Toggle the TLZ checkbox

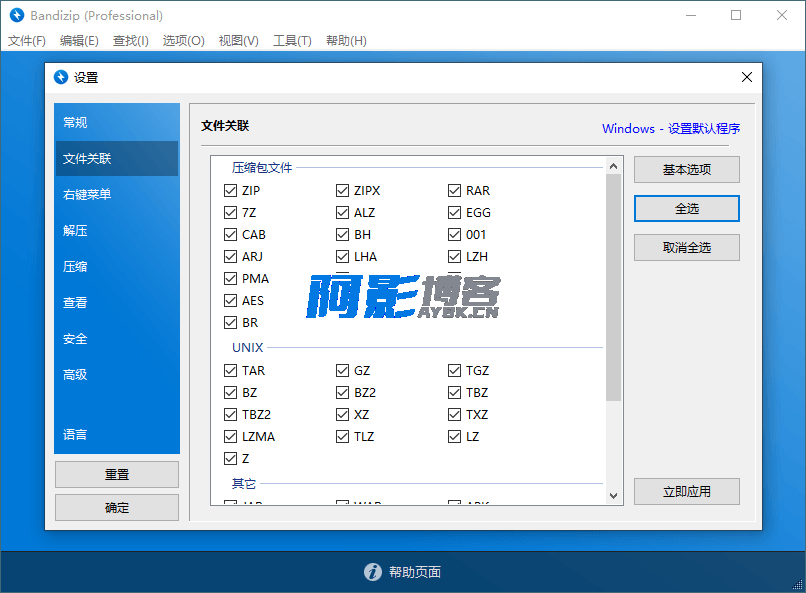pos(342,436)
